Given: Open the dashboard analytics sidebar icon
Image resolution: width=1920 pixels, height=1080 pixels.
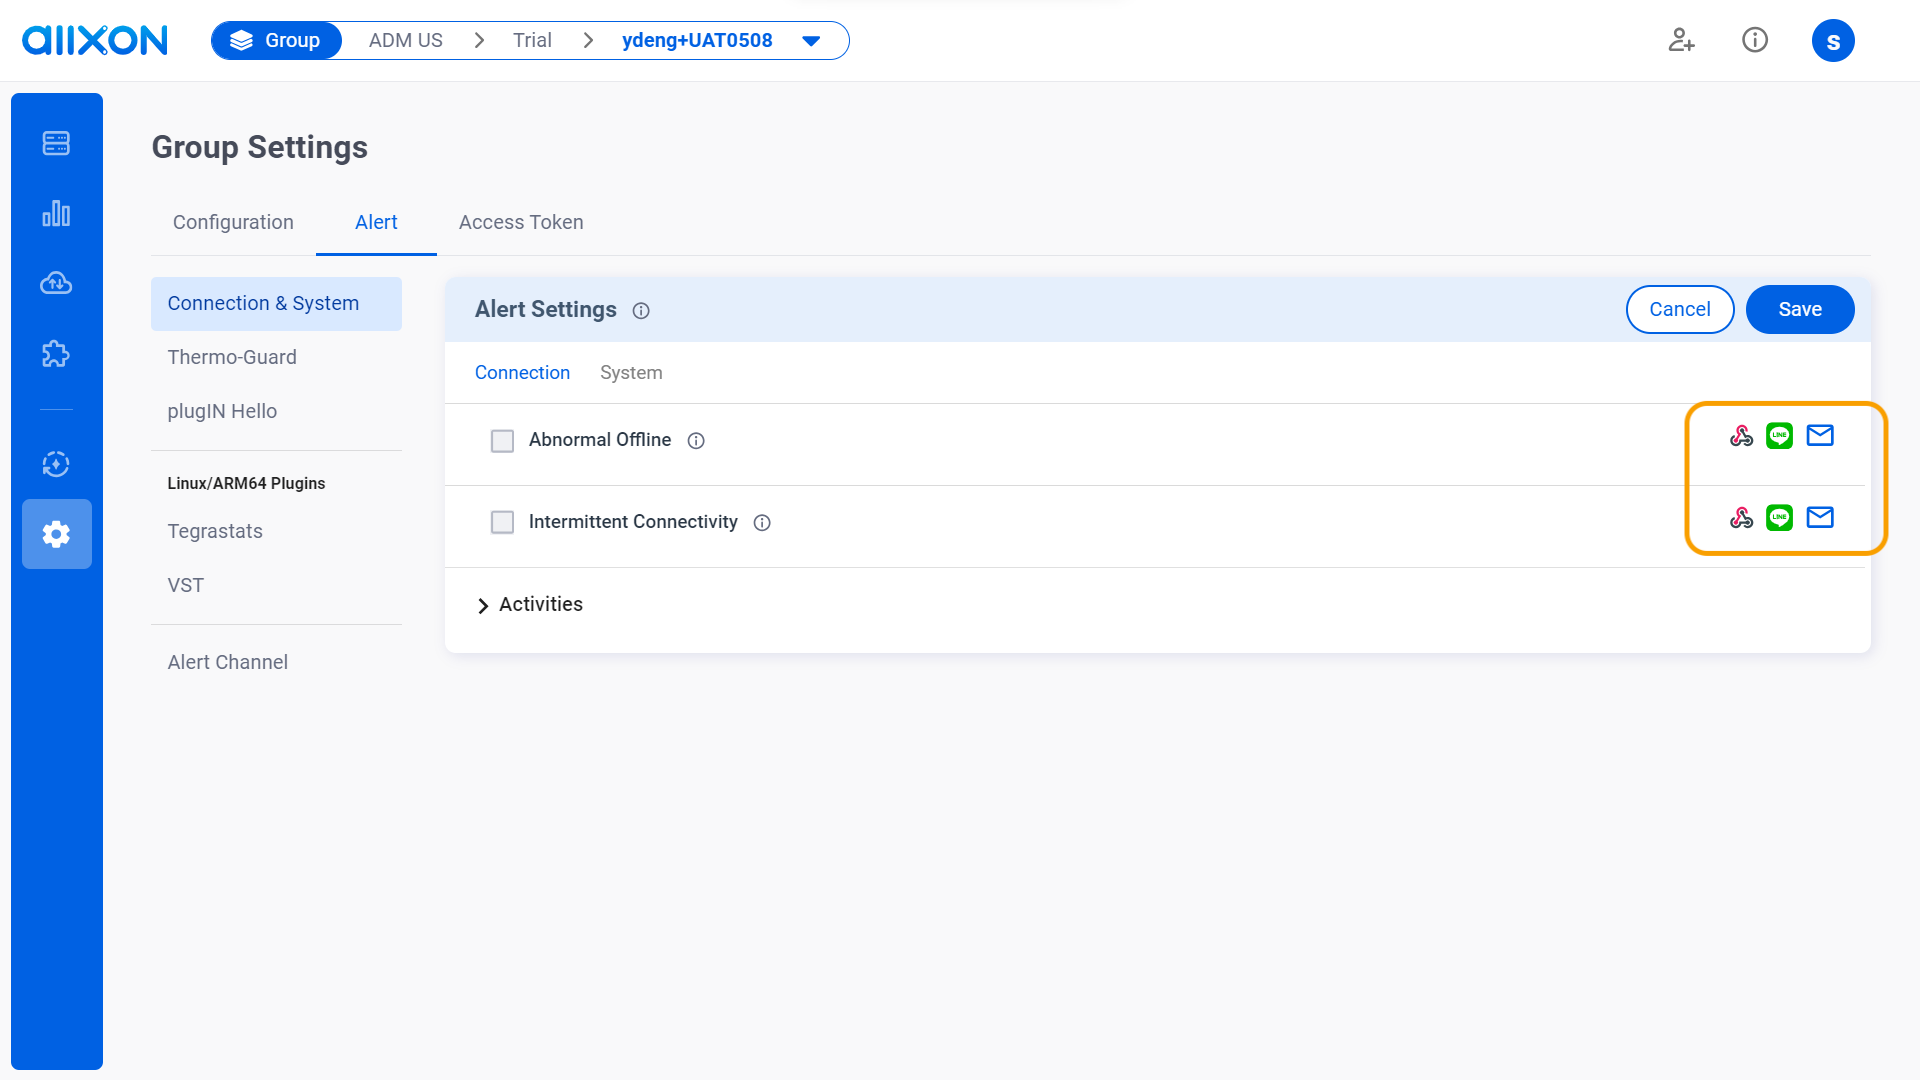Looking at the screenshot, I should [56, 213].
